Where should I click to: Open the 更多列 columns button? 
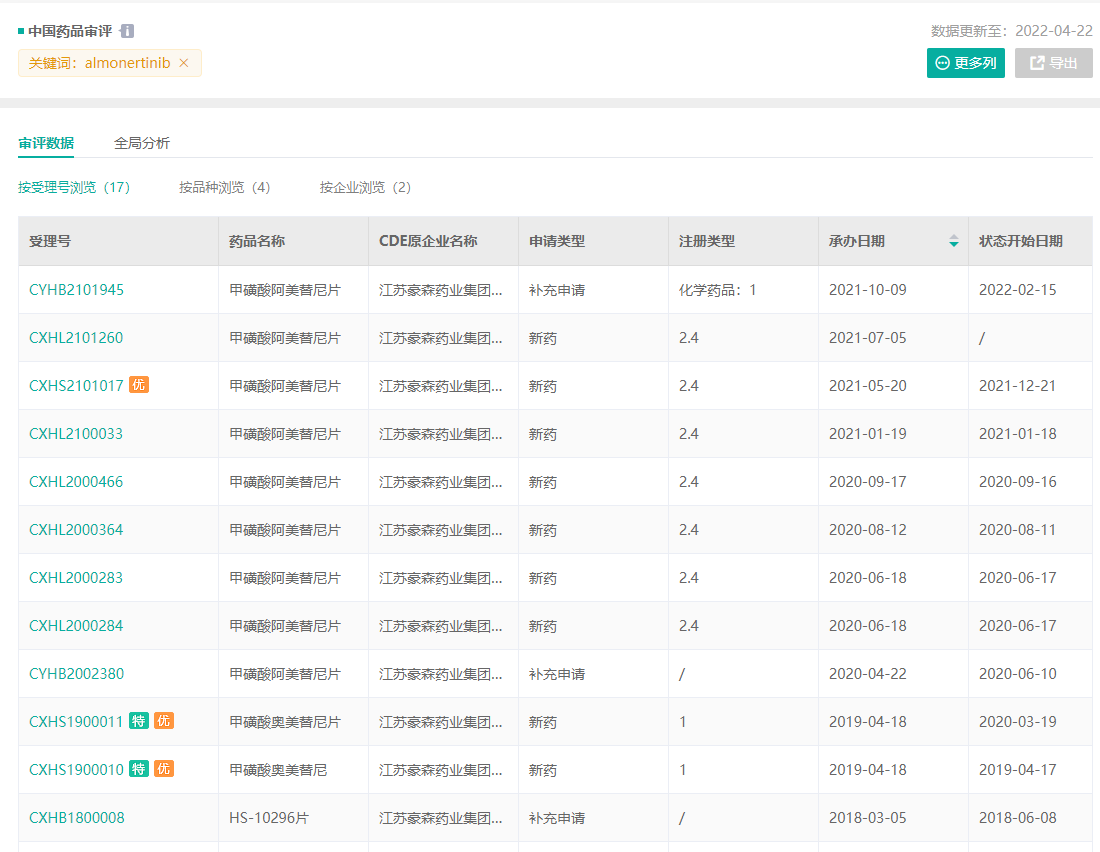click(x=965, y=63)
